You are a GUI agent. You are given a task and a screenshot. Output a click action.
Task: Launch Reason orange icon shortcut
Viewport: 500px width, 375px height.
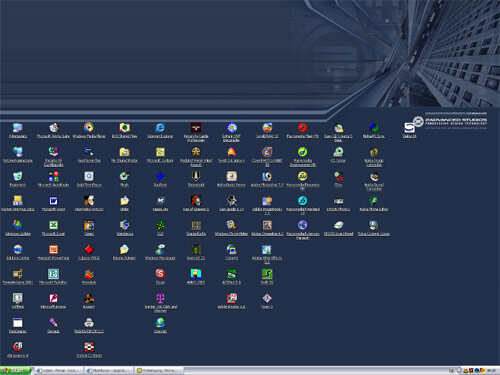coord(89,298)
